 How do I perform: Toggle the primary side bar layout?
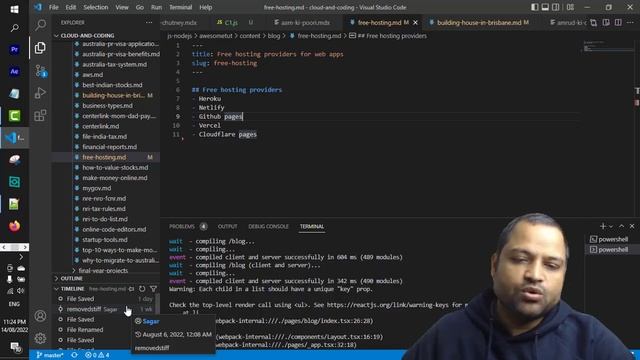click(535, 7)
